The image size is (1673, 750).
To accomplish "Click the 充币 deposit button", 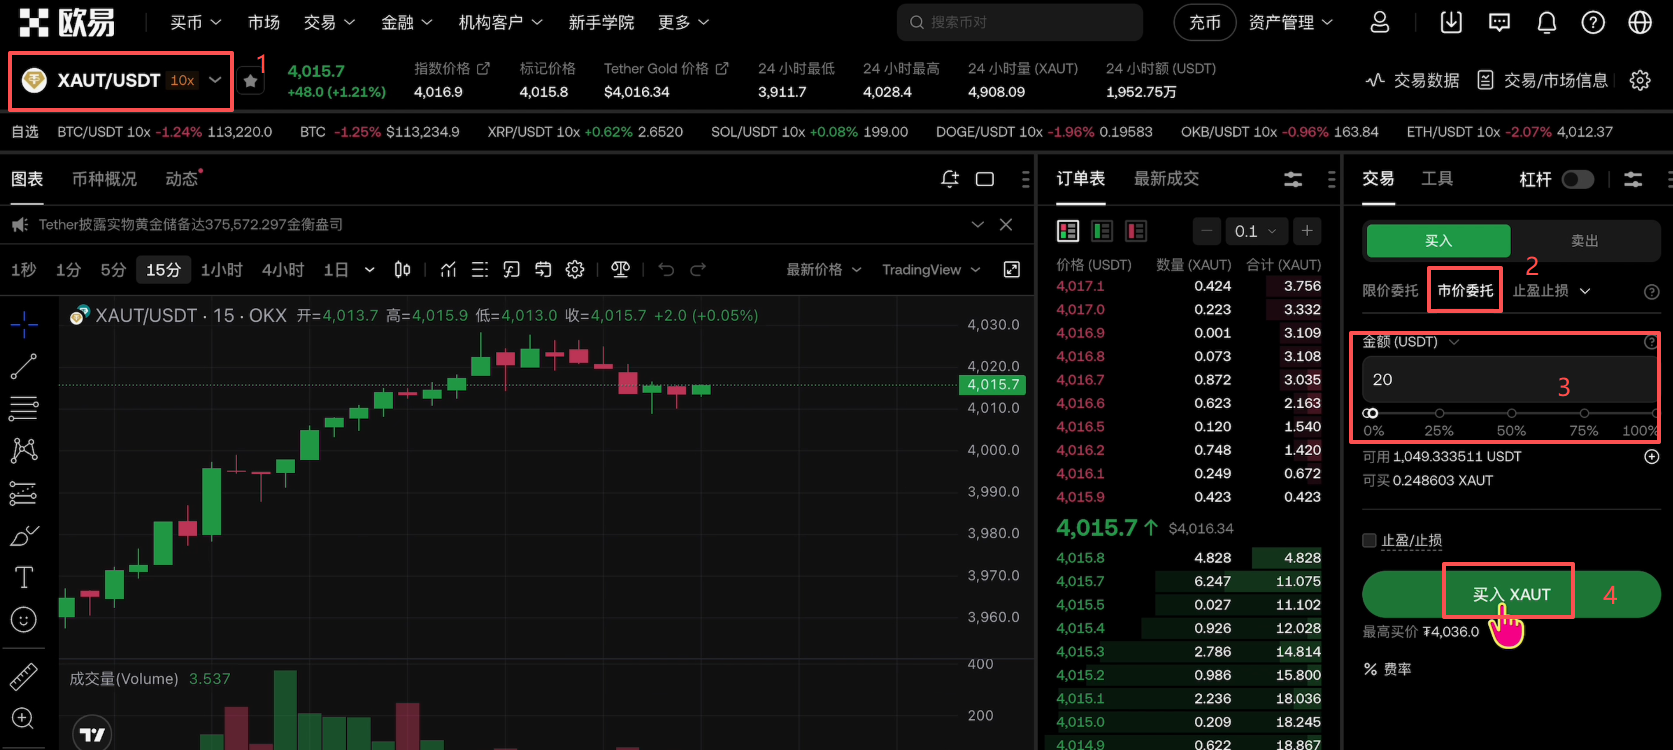I will [x=1204, y=22].
